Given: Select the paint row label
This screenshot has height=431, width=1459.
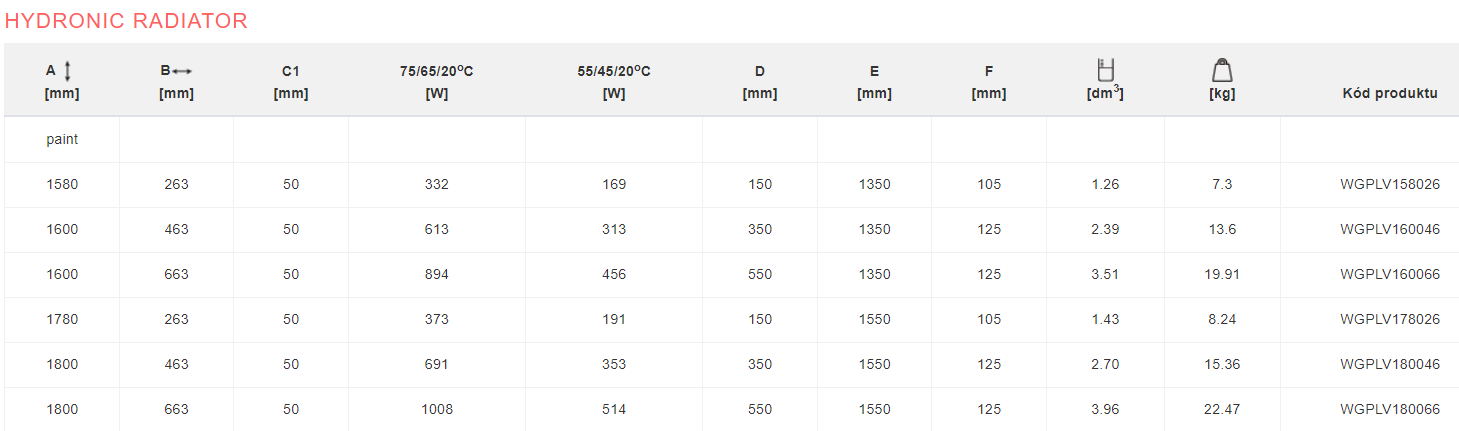Looking at the screenshot, I should coord(62,140).
